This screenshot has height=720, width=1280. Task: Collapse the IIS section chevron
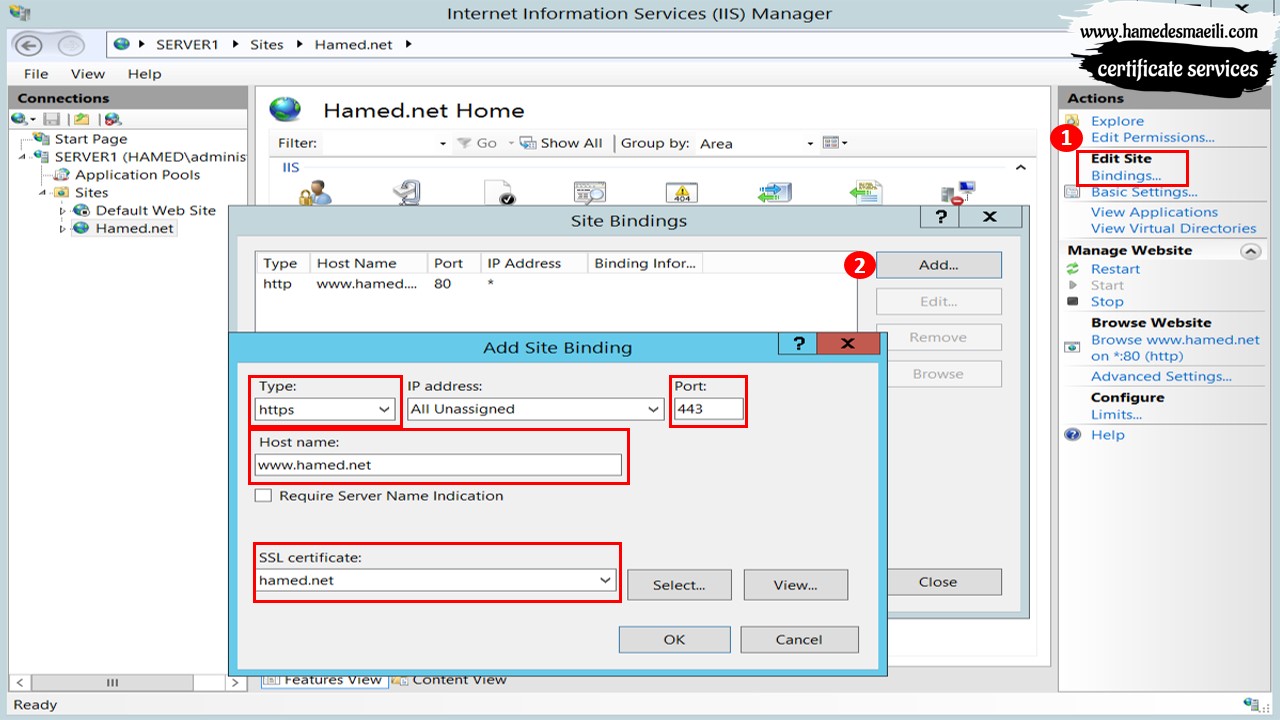tap(1020, 168)
